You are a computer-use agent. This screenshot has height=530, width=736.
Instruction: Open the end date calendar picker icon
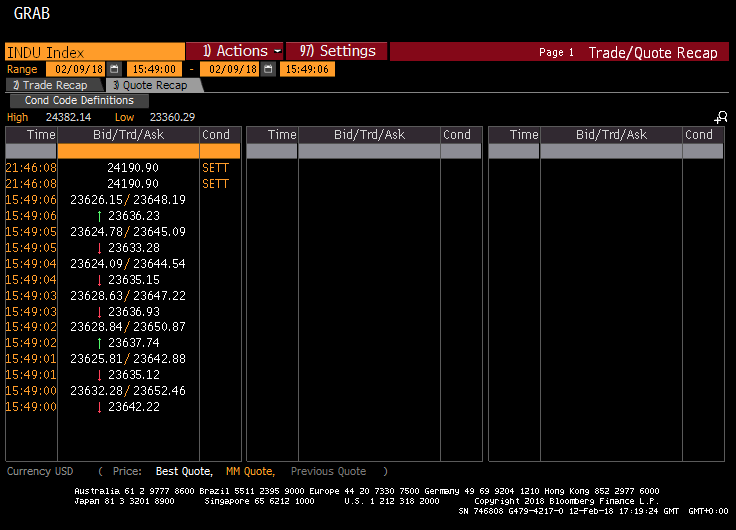268,69
